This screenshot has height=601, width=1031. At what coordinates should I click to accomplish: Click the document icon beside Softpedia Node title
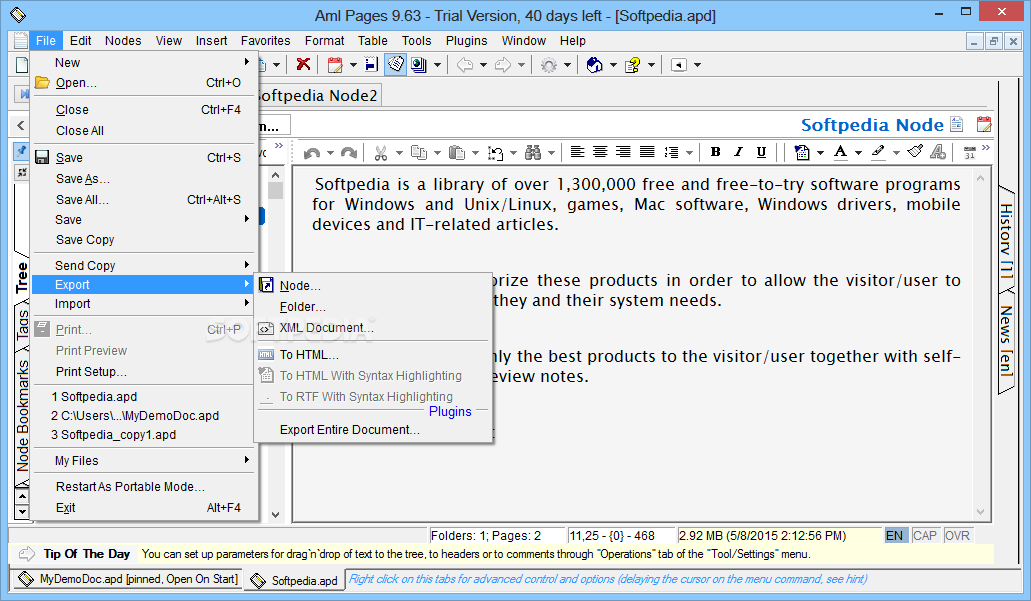click(x=957, y=124)
